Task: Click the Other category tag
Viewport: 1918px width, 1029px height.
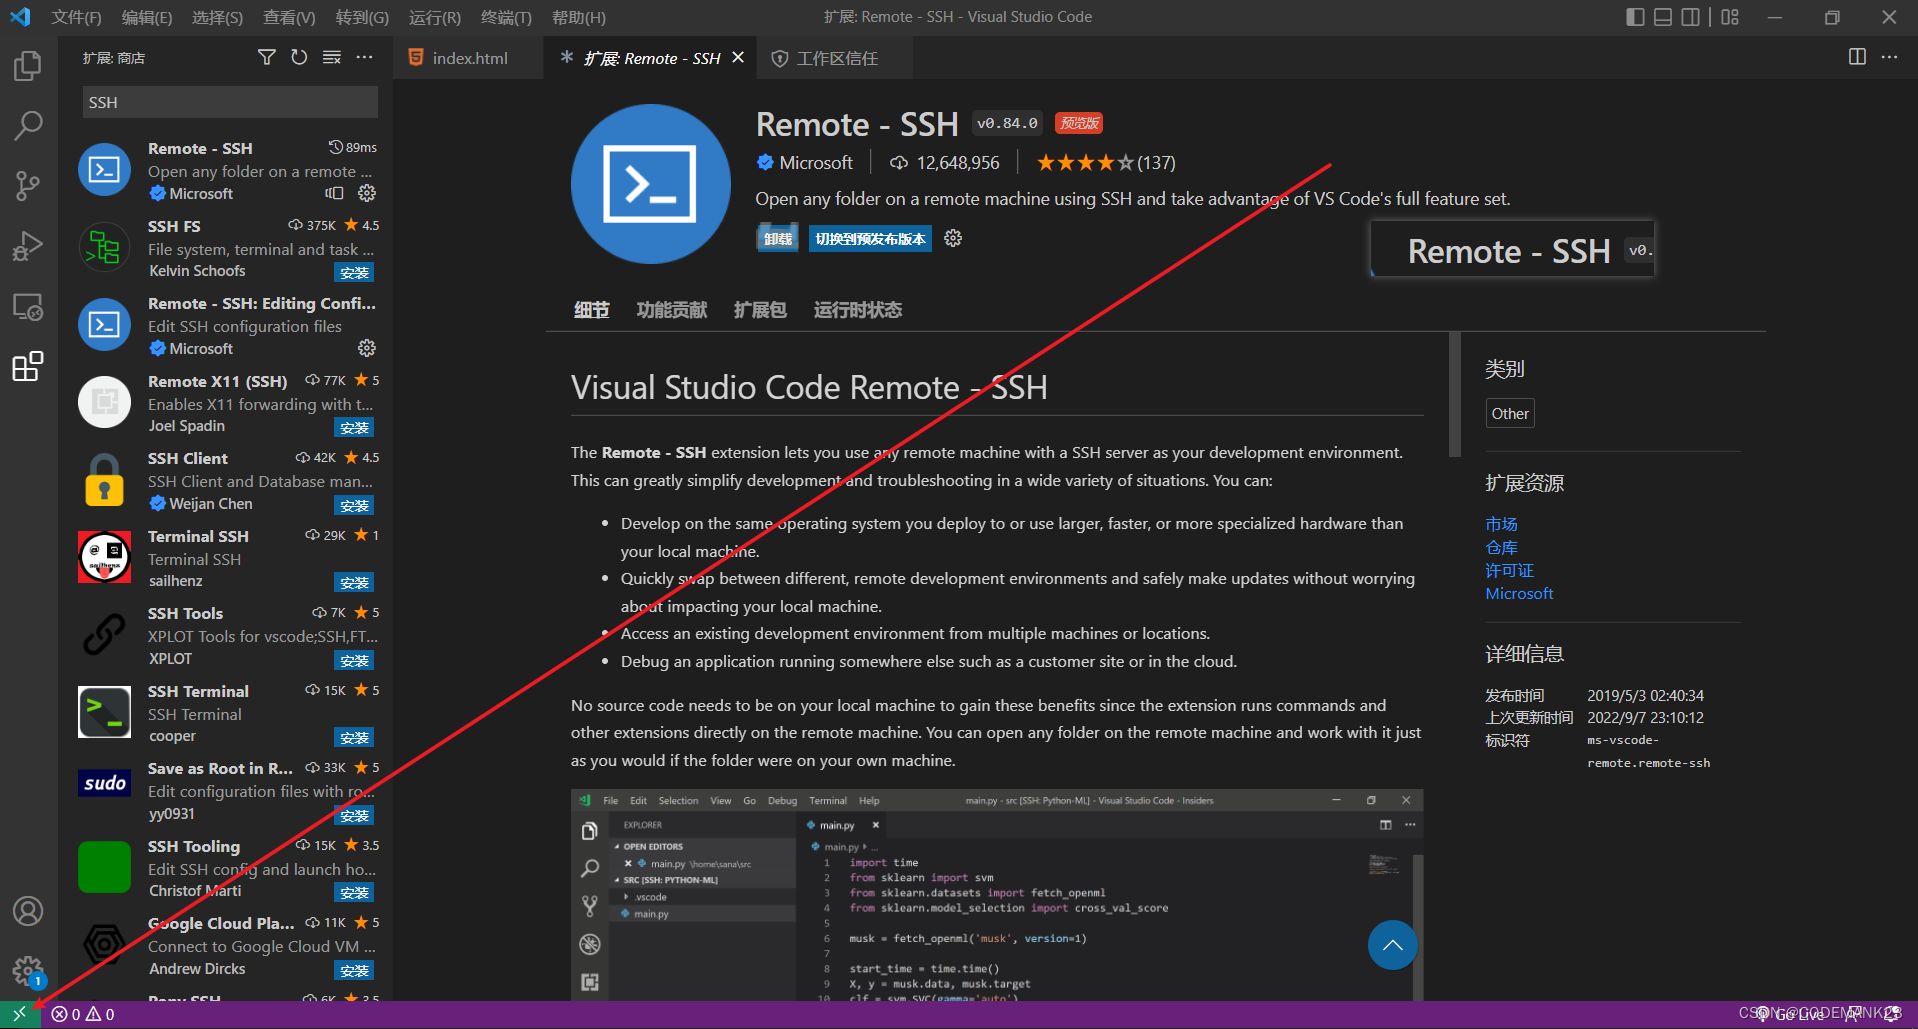Action: pos(1510,413)
